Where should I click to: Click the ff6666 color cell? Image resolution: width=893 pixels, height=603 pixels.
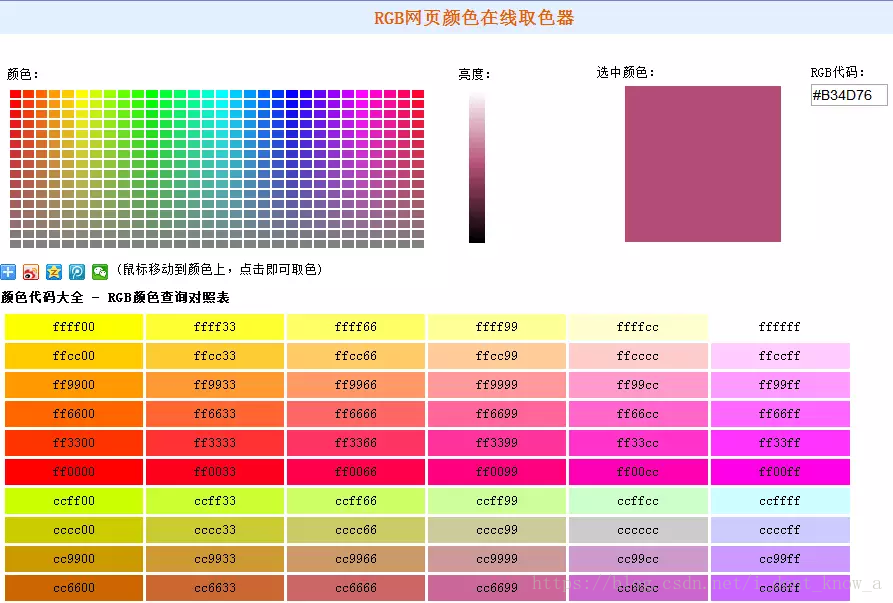coord(356,414)
